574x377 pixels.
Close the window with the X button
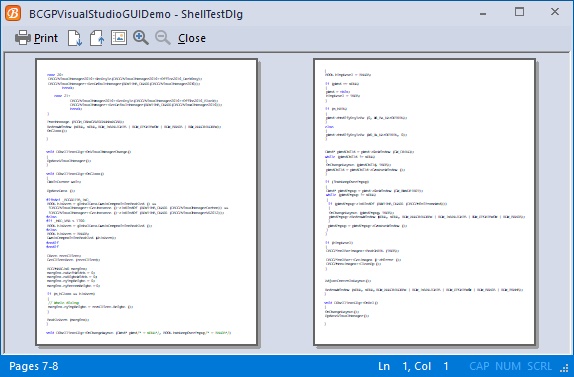coord(555,12)
